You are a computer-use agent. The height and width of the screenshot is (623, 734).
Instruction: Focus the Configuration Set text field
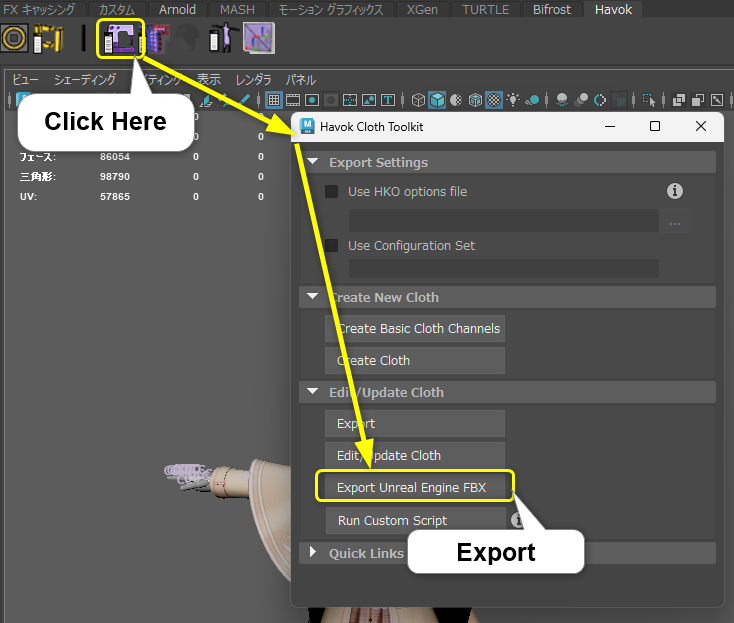(504, 269)
